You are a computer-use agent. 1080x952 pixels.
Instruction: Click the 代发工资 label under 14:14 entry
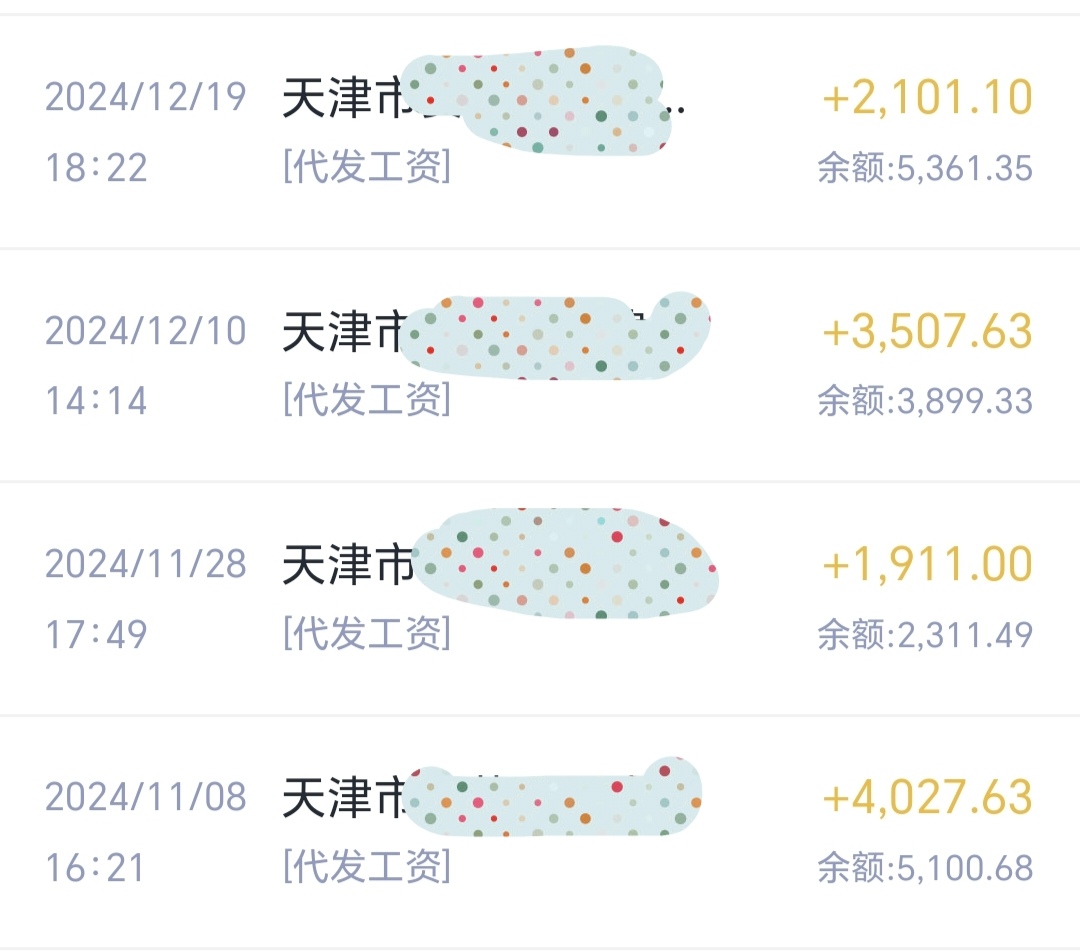(x=367, y=400)
